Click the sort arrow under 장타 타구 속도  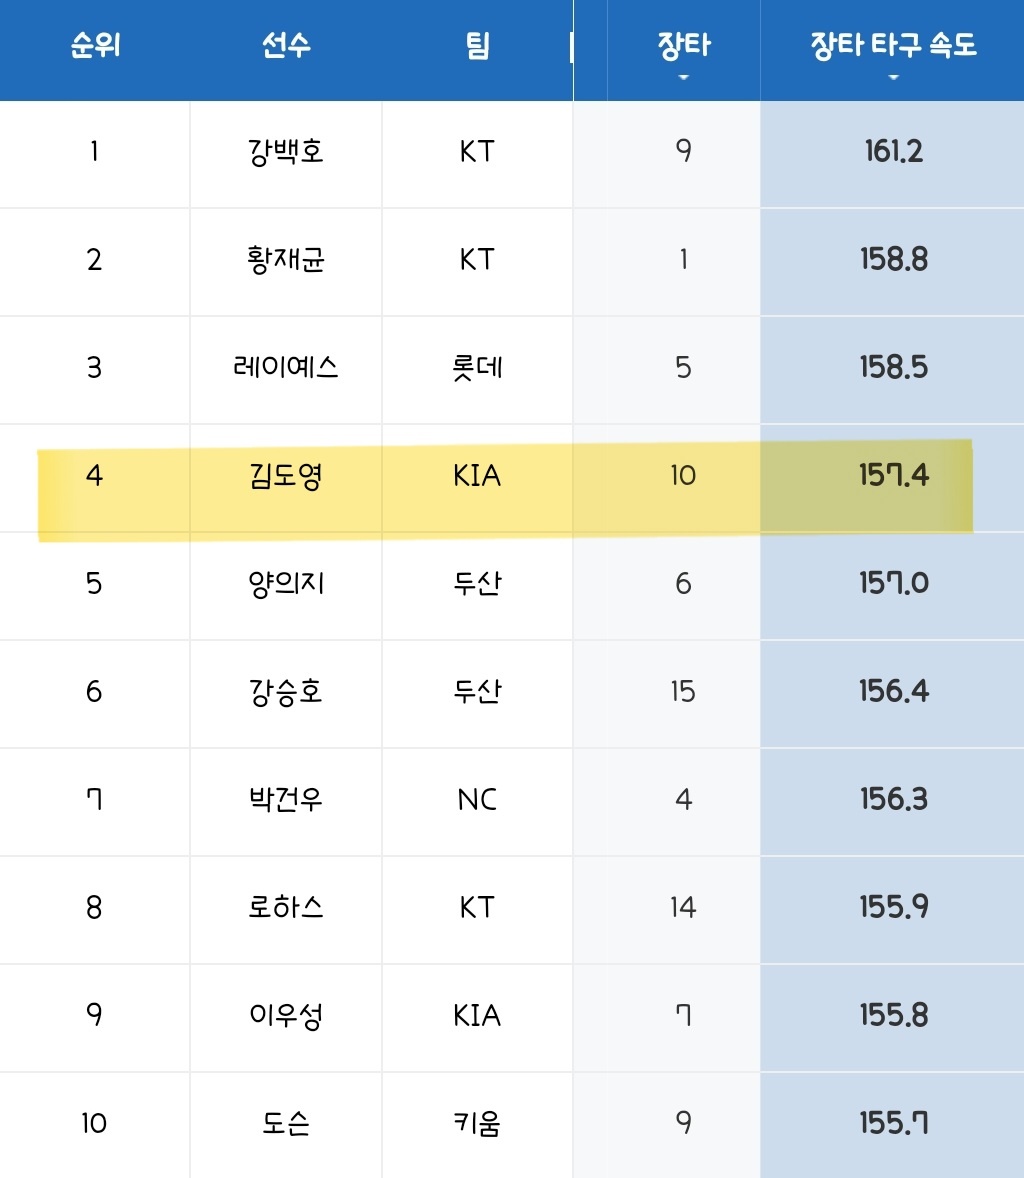pos(893,77)
